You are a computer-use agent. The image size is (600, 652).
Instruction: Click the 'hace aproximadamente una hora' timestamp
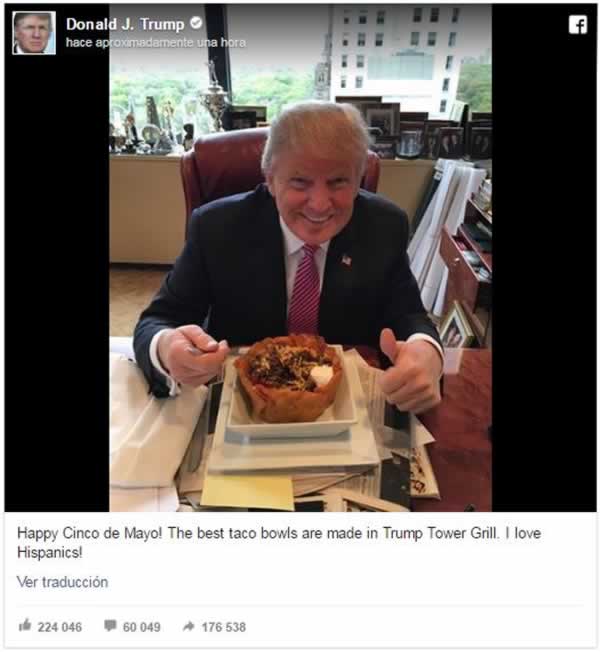(x=156, y=42)
